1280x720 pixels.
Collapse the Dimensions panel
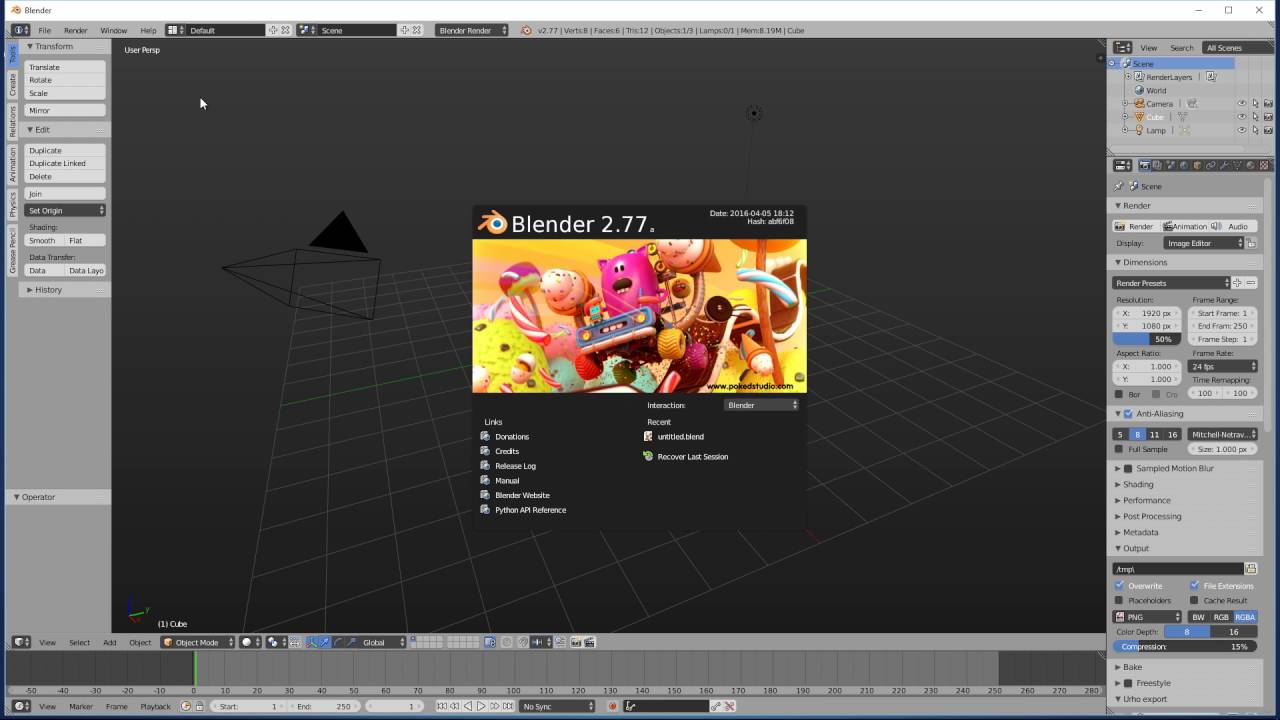[1144, 262]
